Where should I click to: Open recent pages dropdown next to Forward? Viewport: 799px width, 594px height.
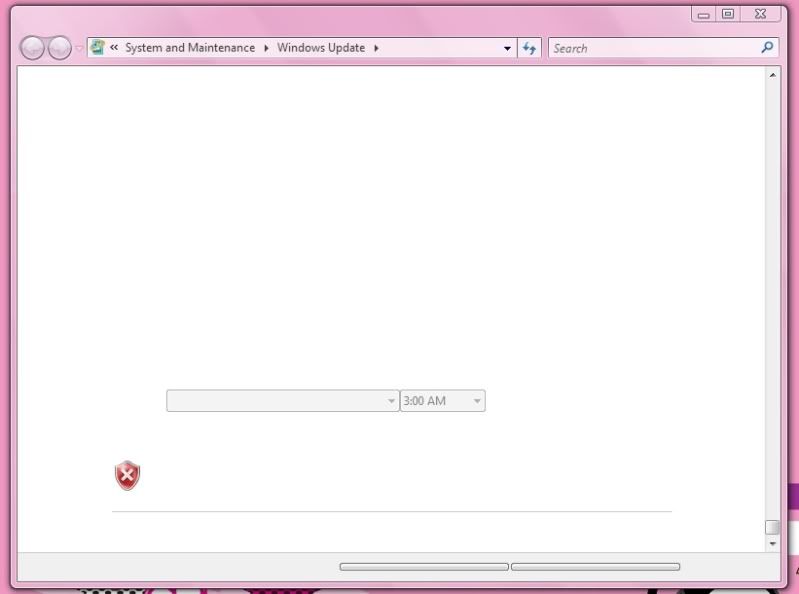(x=79, y=48)
